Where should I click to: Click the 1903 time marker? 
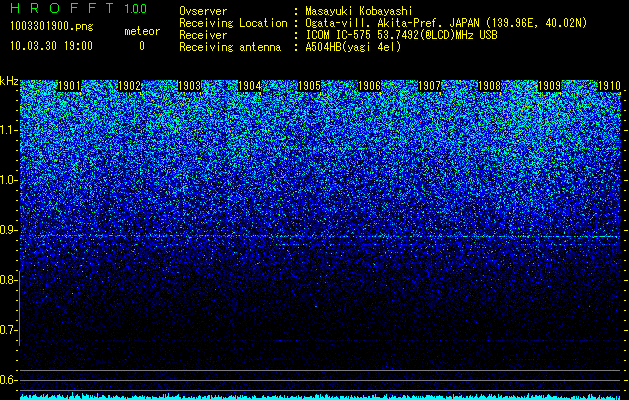point(189,86)
